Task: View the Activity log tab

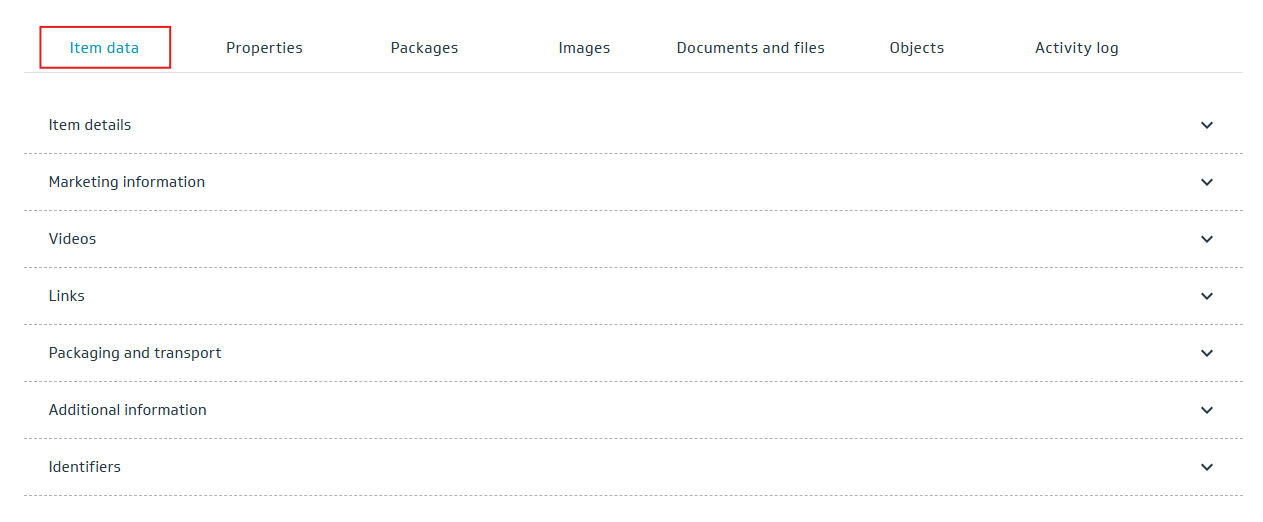Action: (x=1076, y=48)
